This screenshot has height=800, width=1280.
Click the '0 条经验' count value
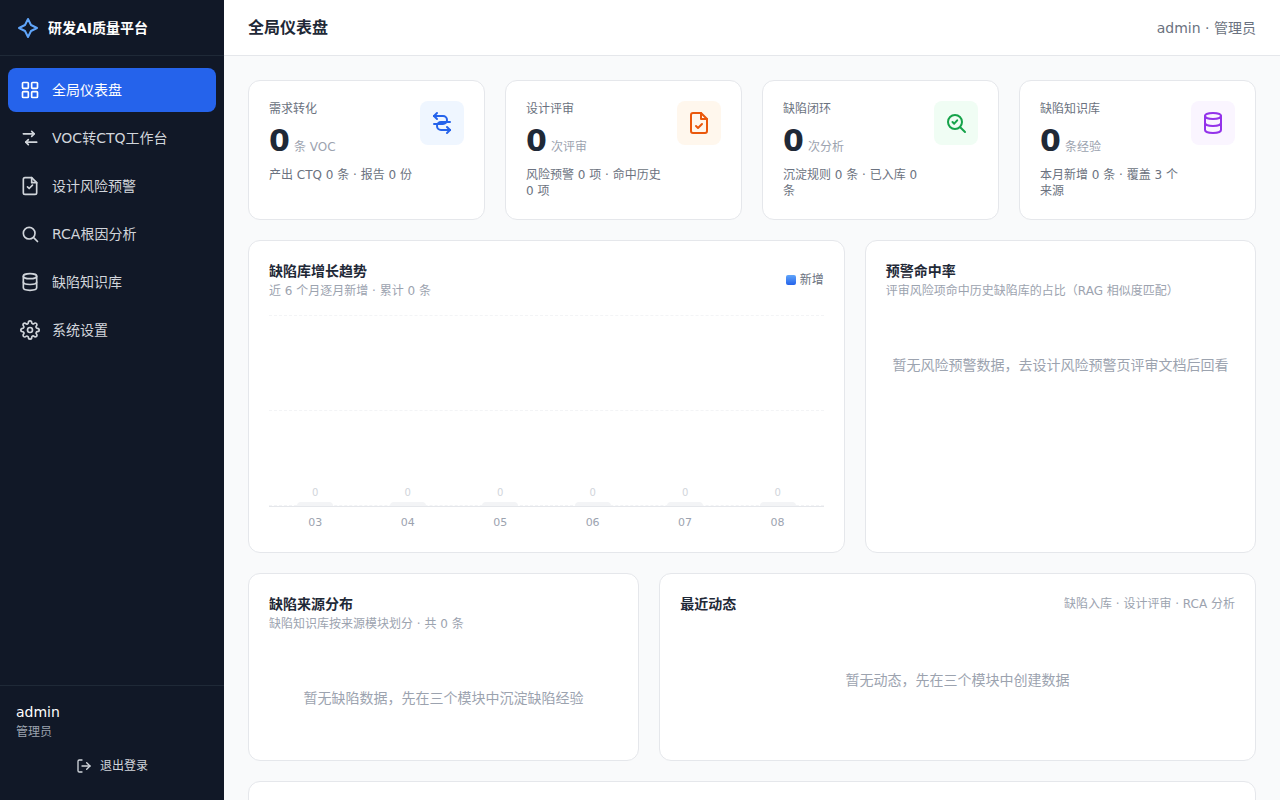[1070, 141]
